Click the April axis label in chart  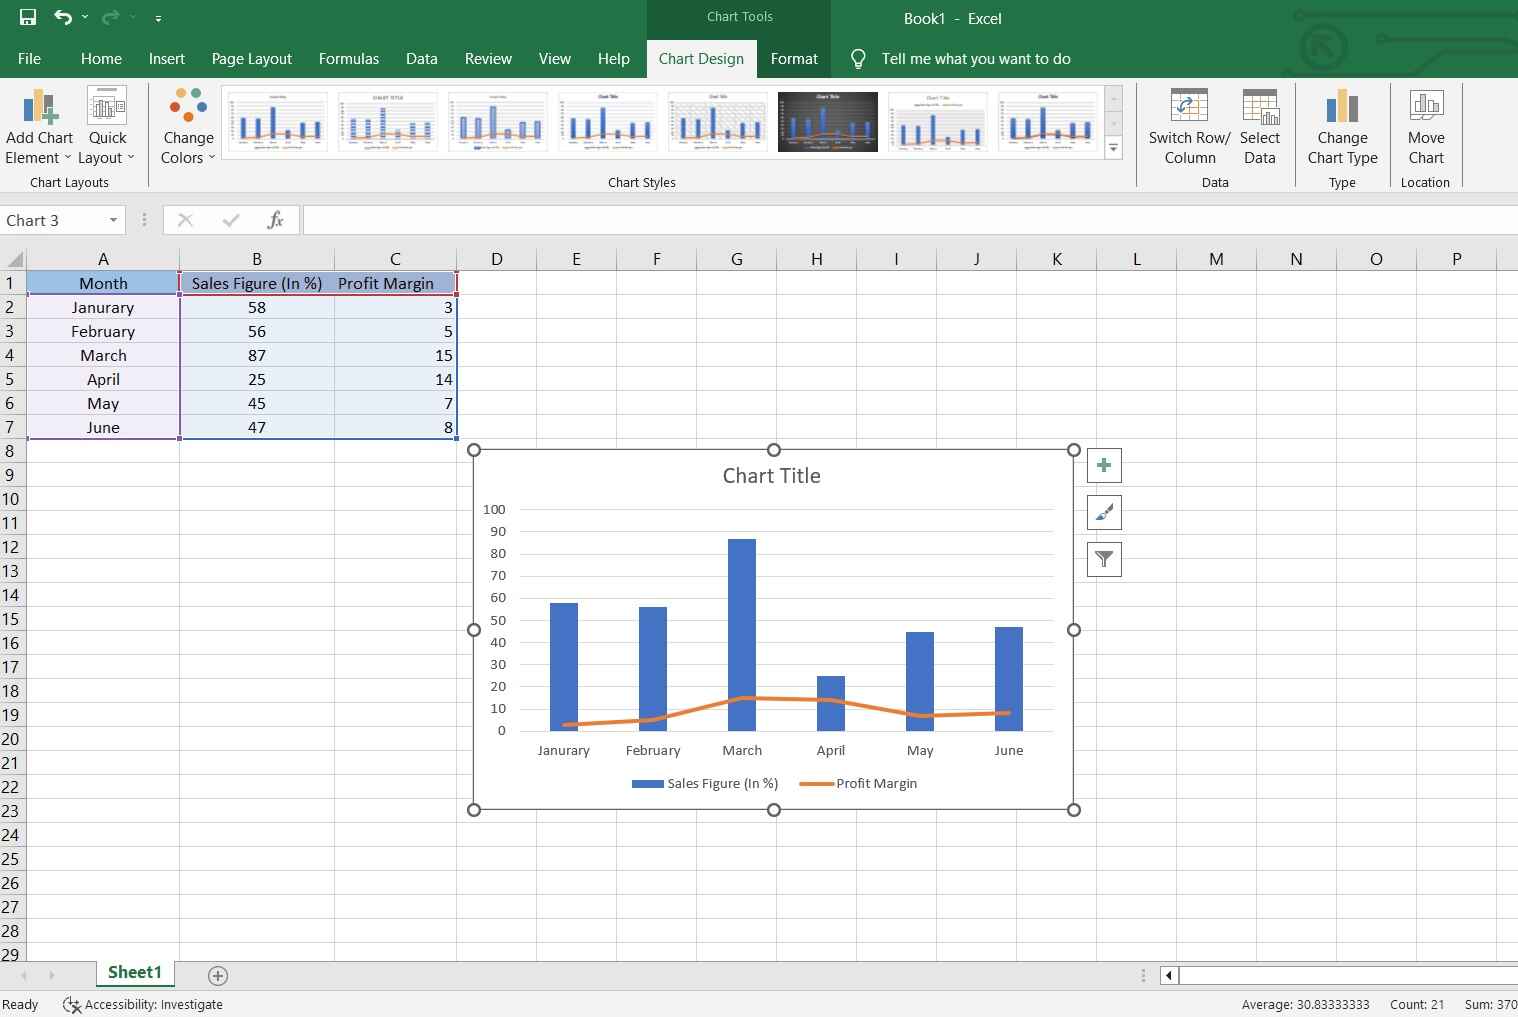point(831,750)
